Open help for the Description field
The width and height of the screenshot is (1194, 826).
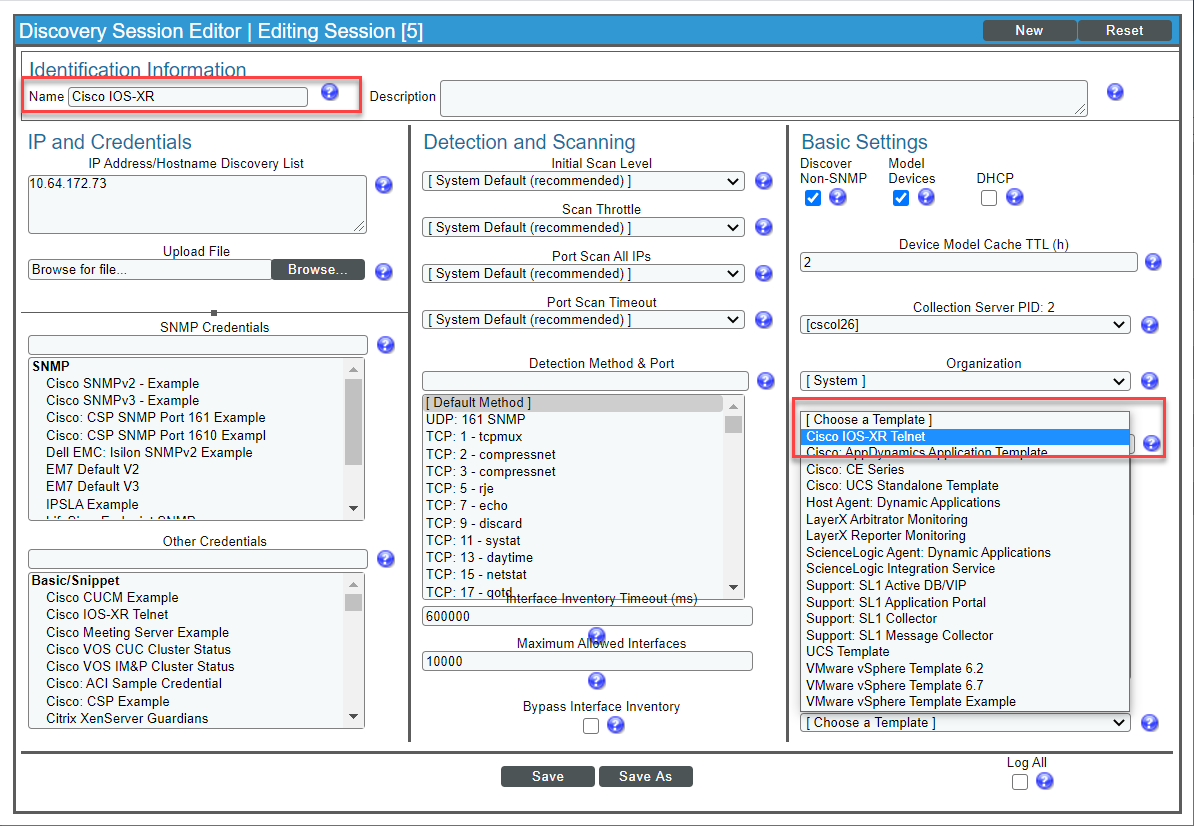1115,92
